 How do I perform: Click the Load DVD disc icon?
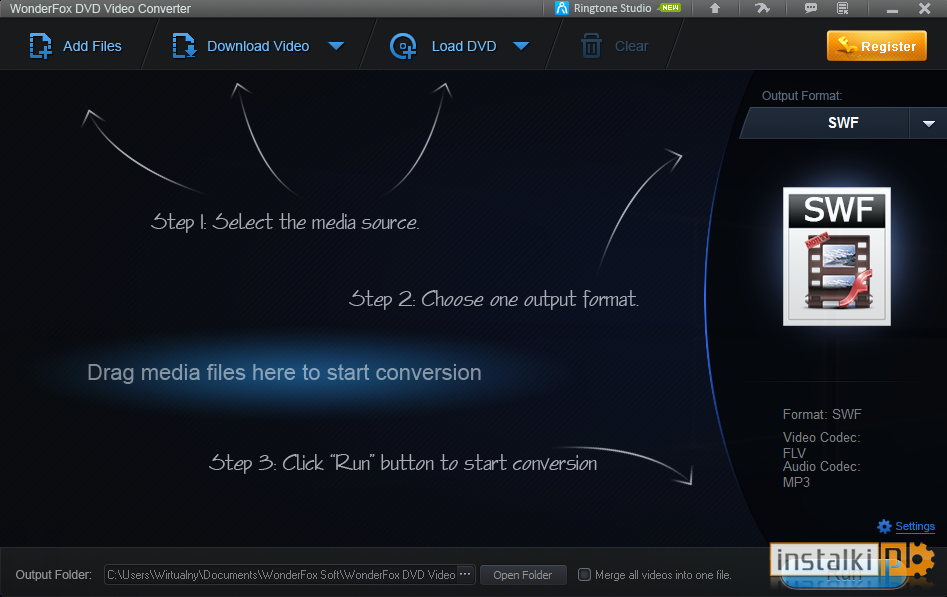(403, 46)
